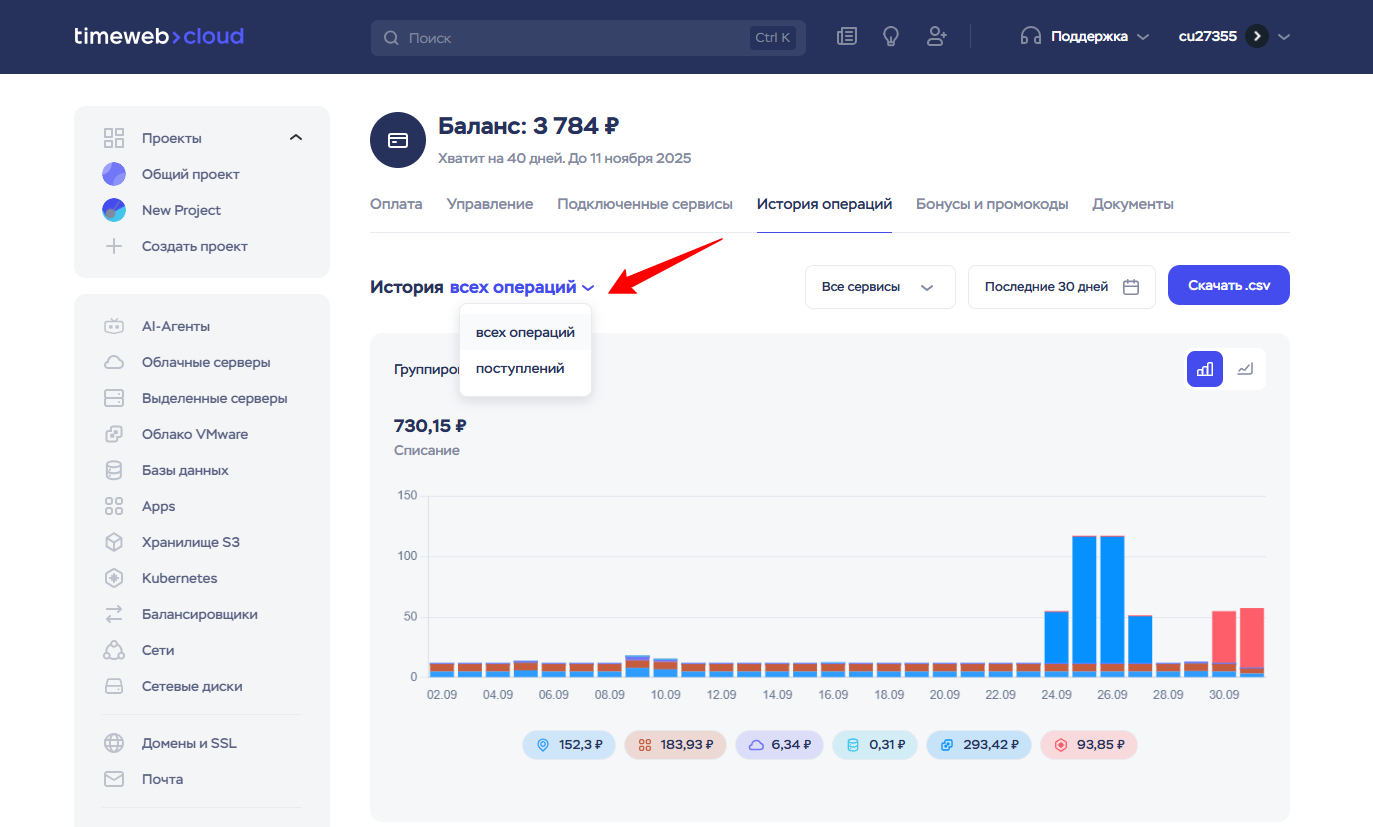This screenshot has width=1373, height=827.
Task: Toggle the red 93,85 ₽ legend chip
Action: point(1088,744)
